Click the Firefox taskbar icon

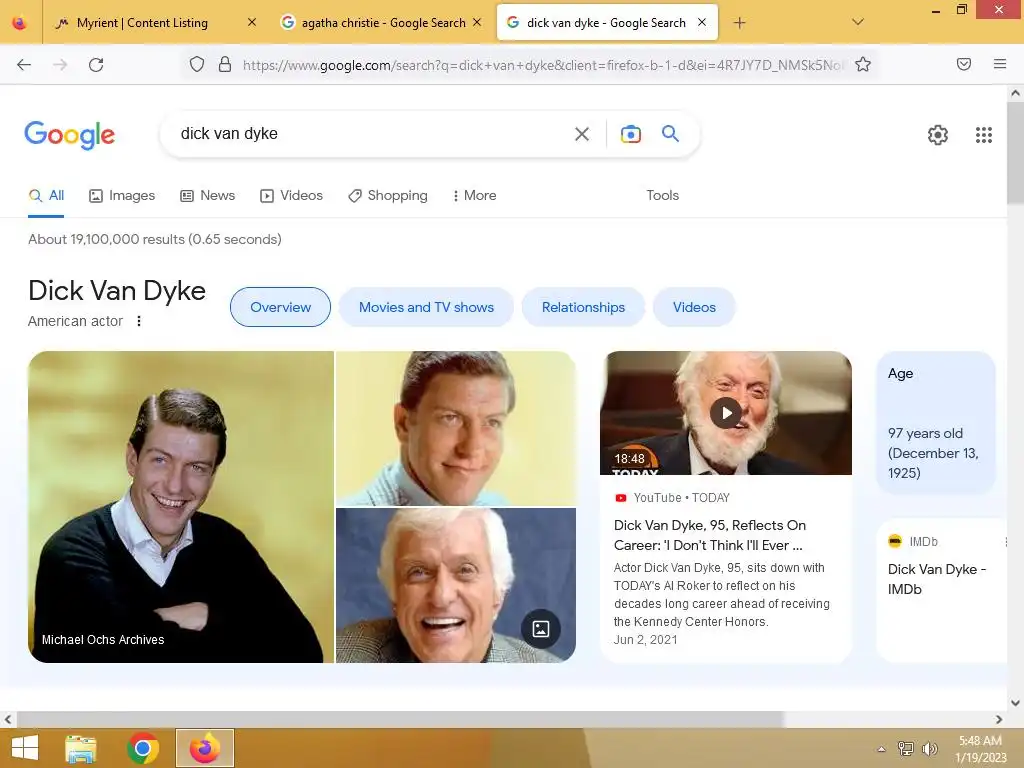(204, 748)
